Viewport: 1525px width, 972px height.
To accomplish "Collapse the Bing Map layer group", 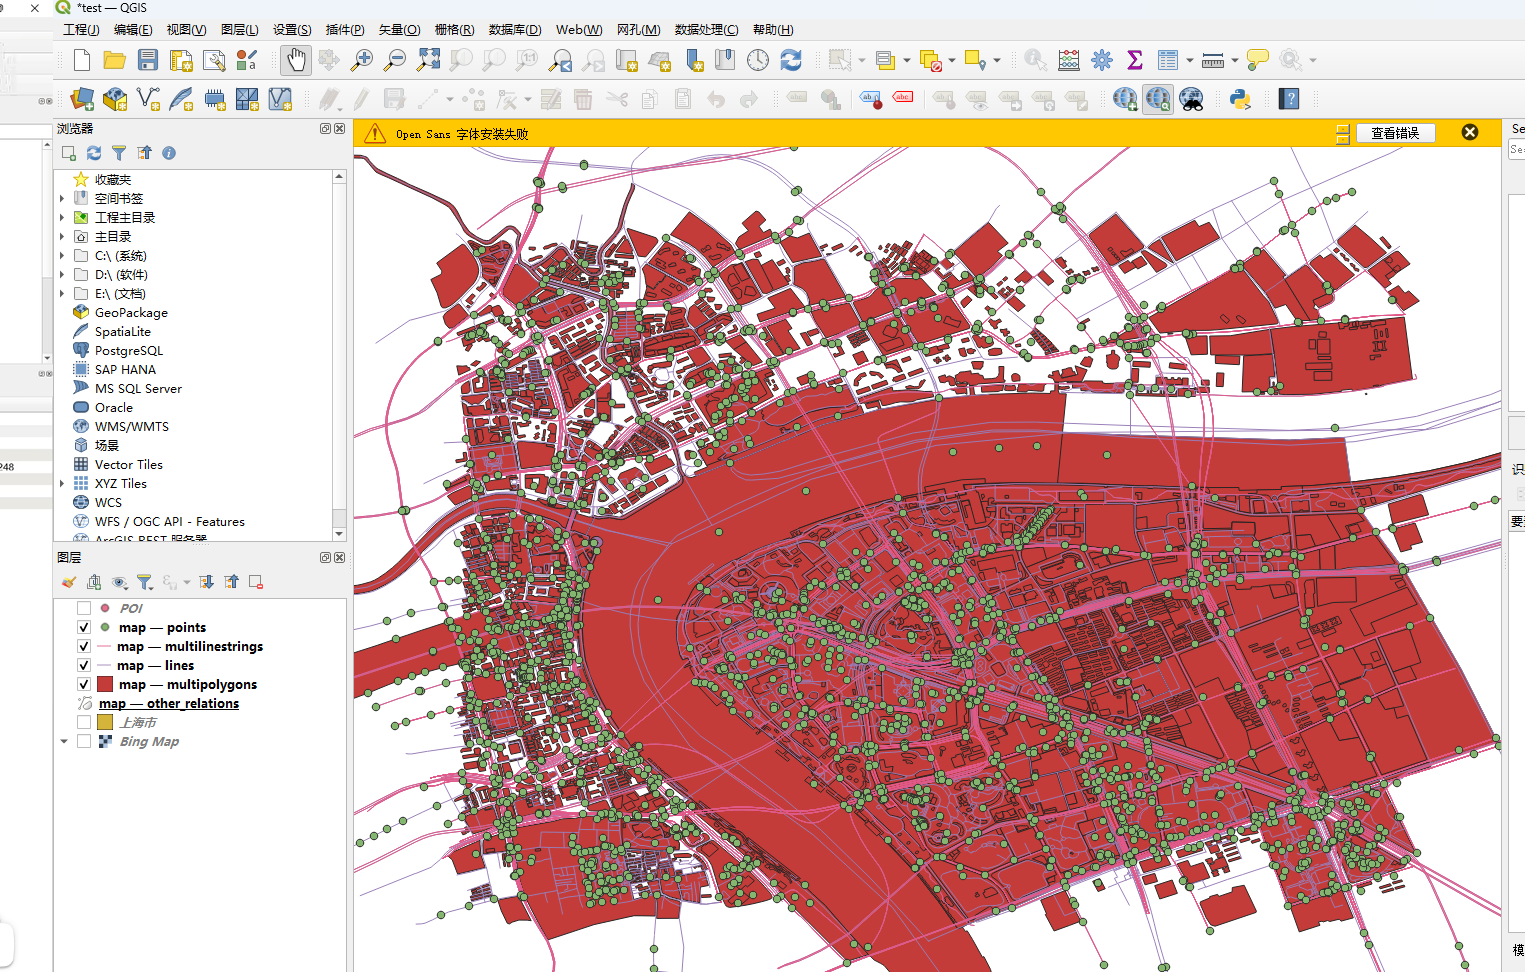I will [x=64, y=742].
